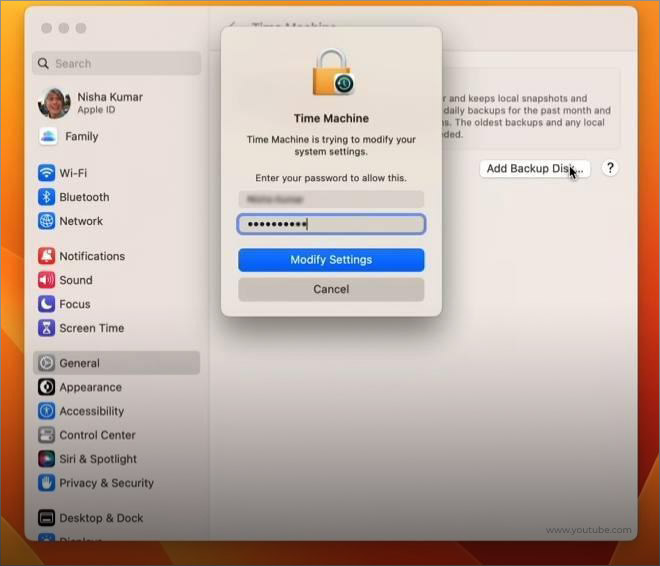Click the blurred username field
The image size is (660, 566).
click(x=331, y=199)
